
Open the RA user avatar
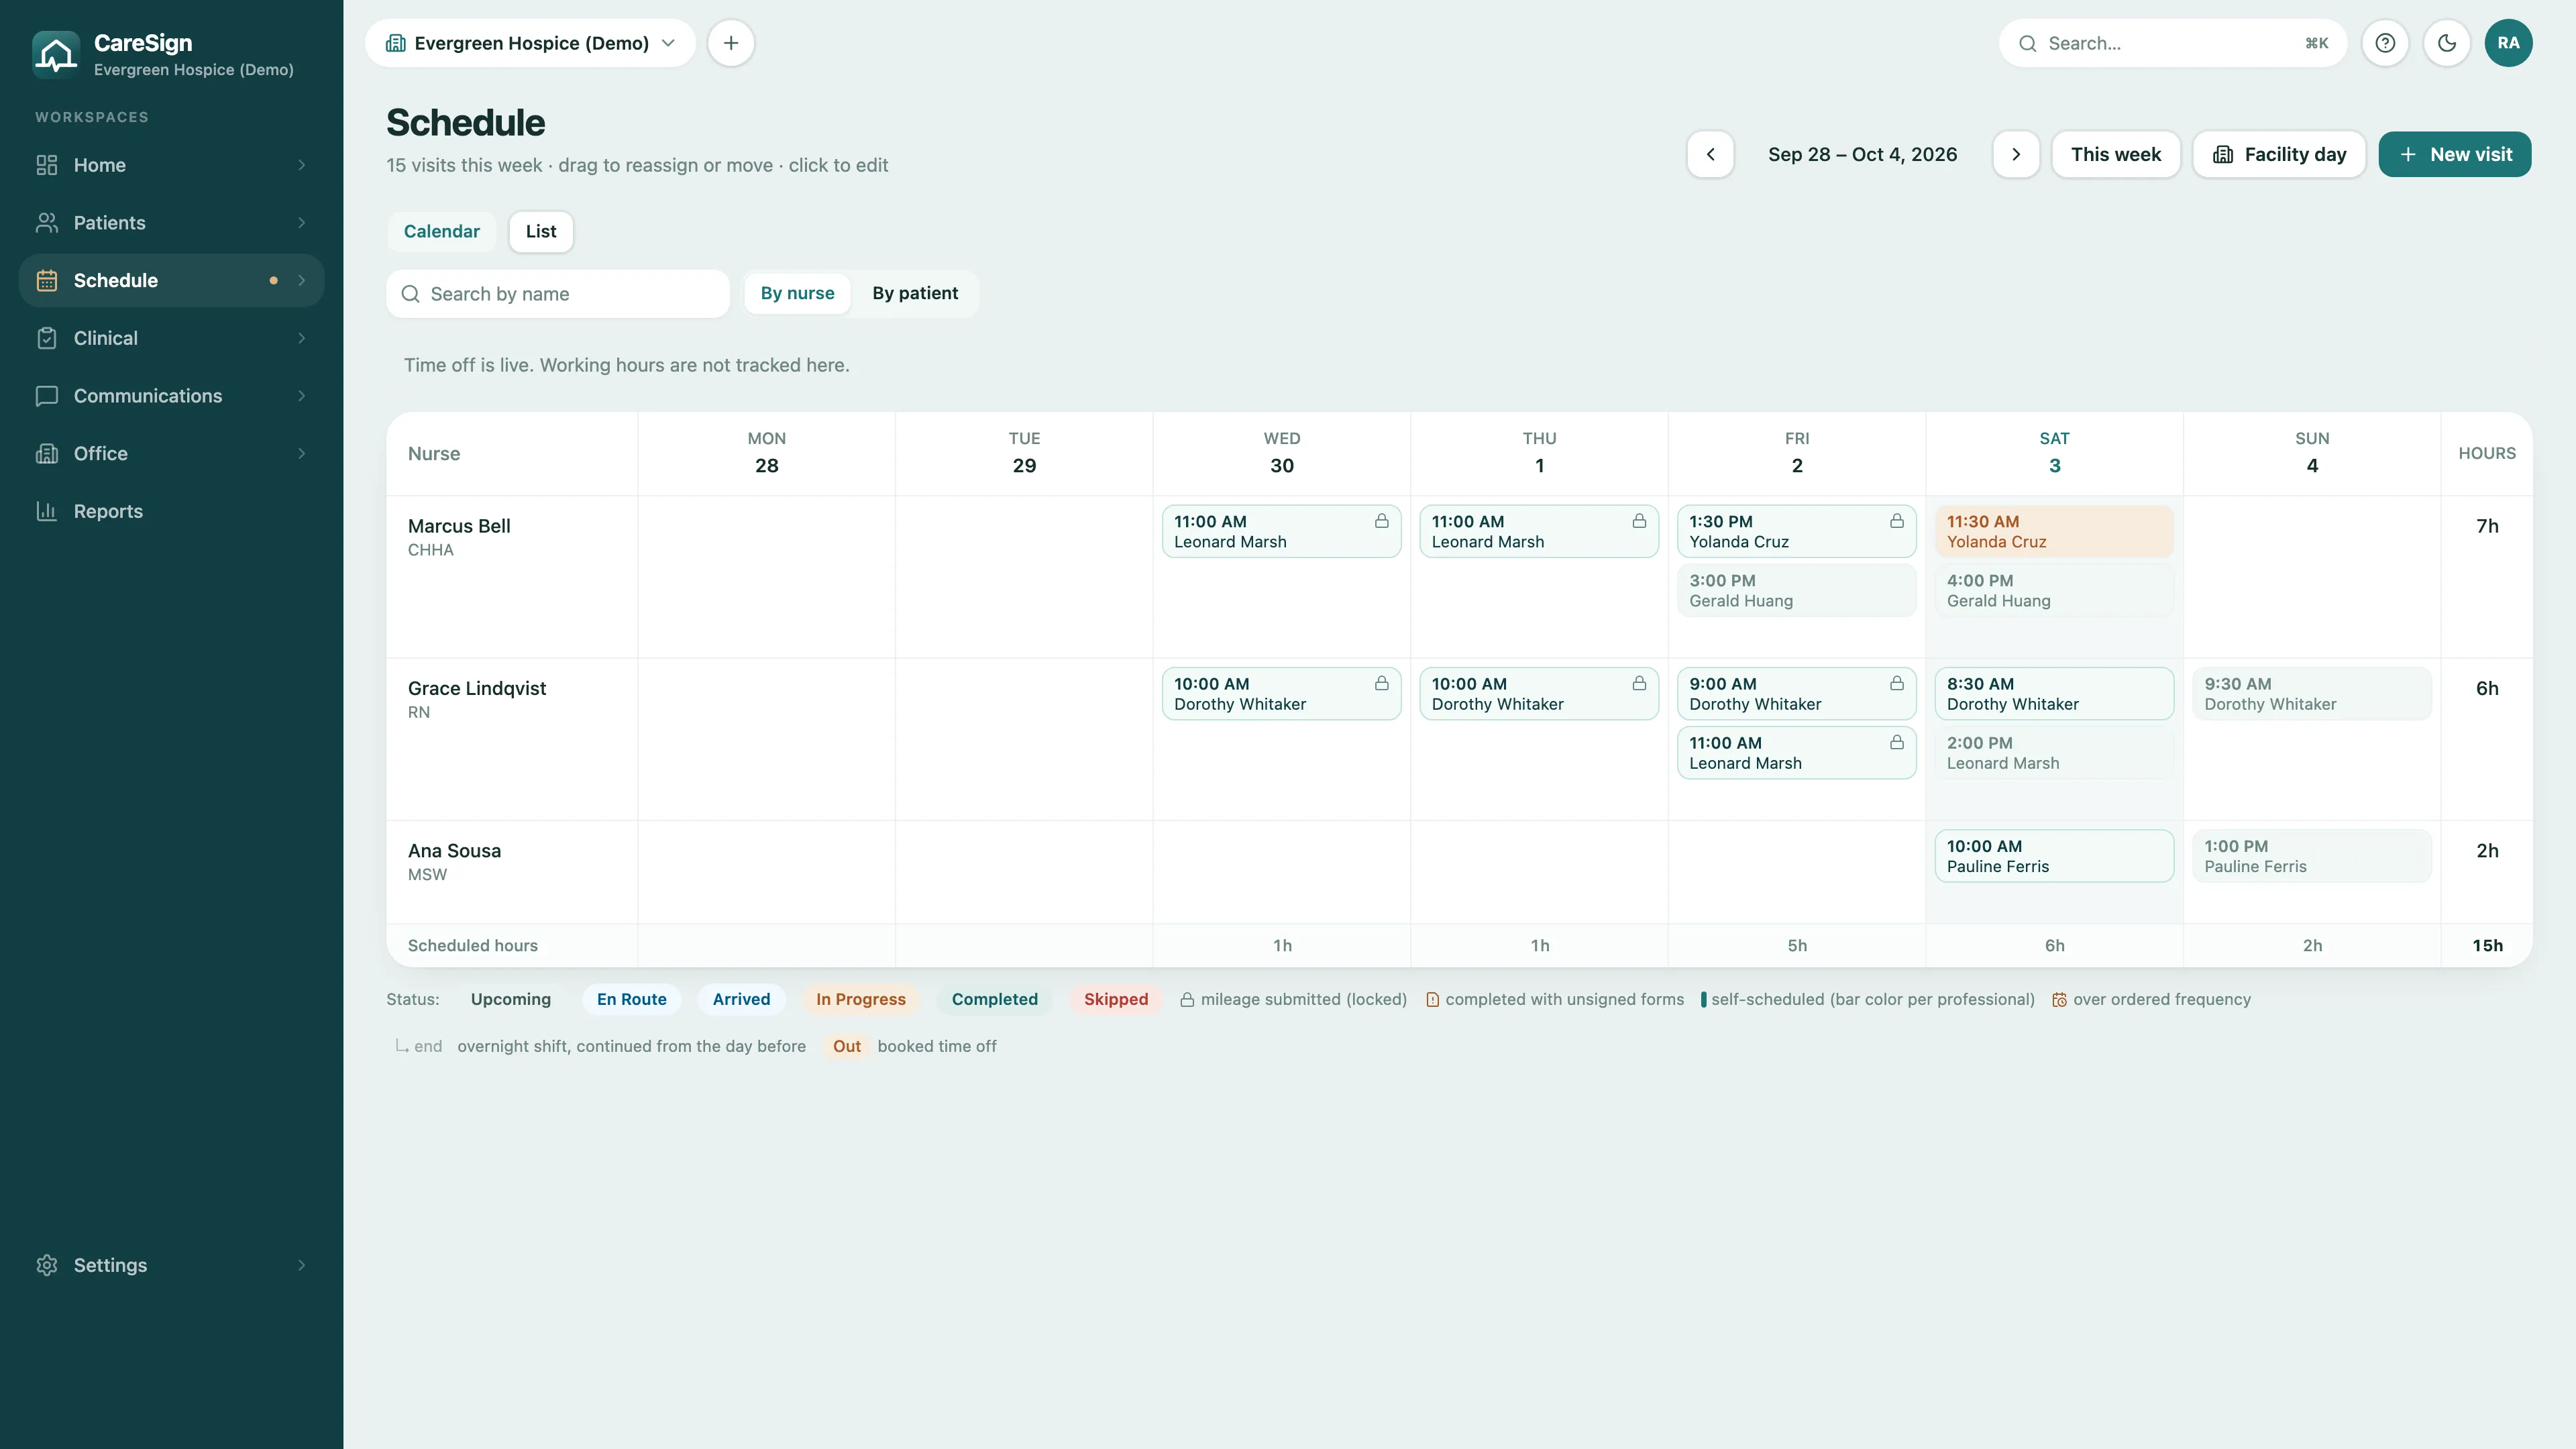(2508, 43)
